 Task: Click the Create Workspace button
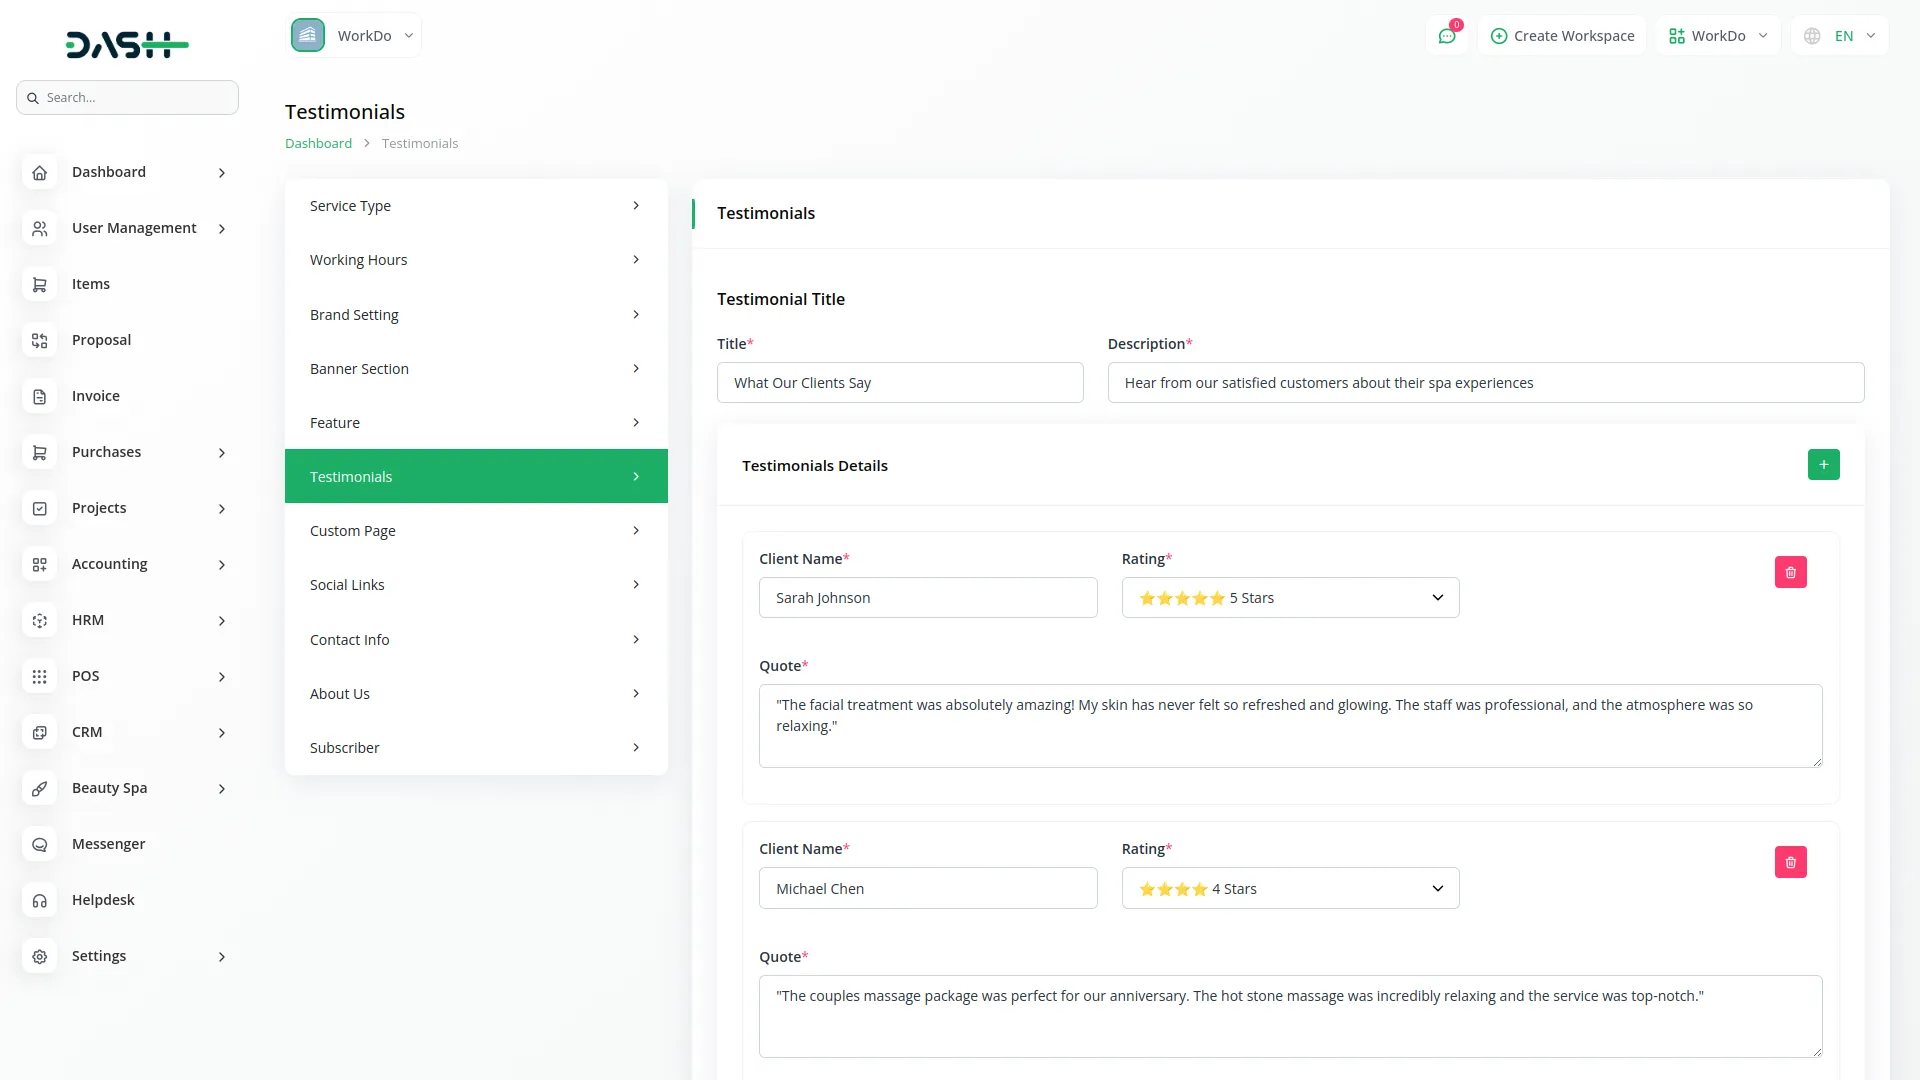click(x=1562, y=36)
